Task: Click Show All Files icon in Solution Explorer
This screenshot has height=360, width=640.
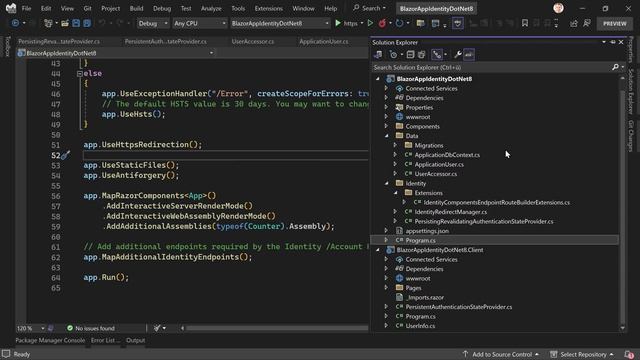Action: point(422,54)
